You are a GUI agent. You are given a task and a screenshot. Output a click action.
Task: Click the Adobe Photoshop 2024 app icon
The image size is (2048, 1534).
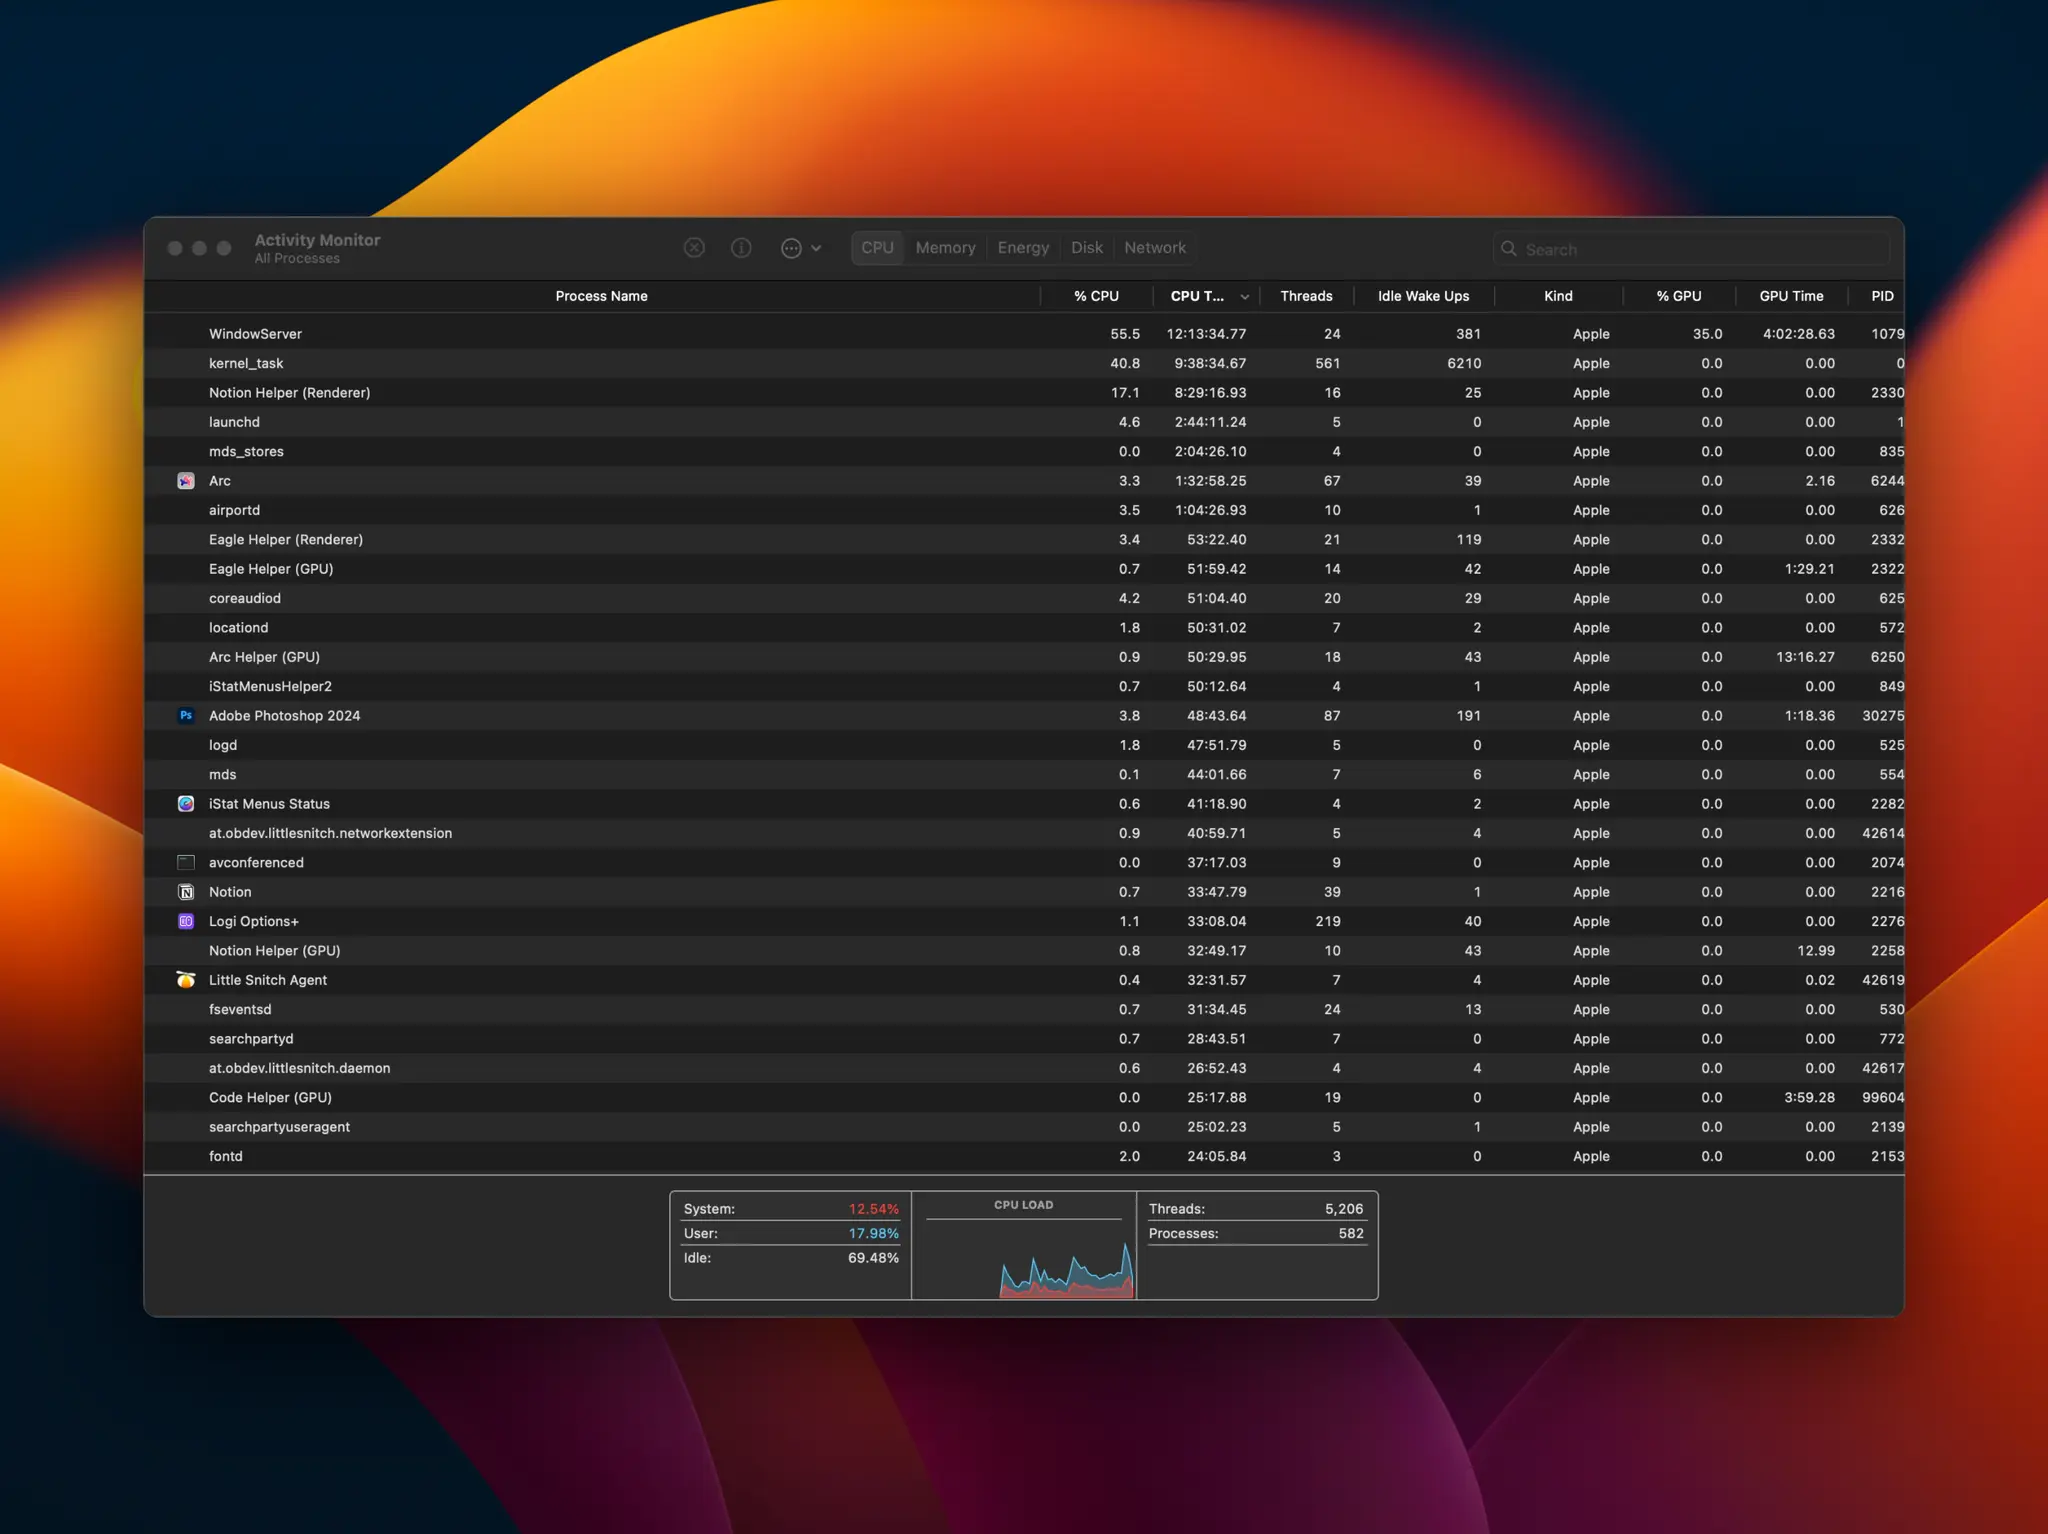point(186,715)
